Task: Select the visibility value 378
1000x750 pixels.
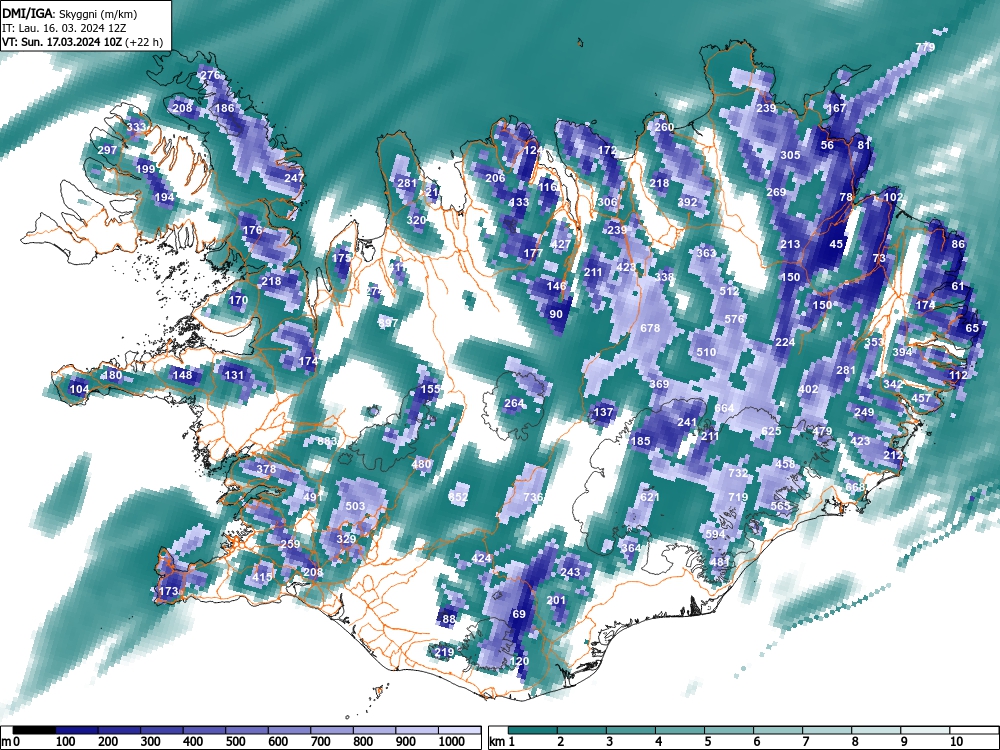Action: click(x=266, y=469)
